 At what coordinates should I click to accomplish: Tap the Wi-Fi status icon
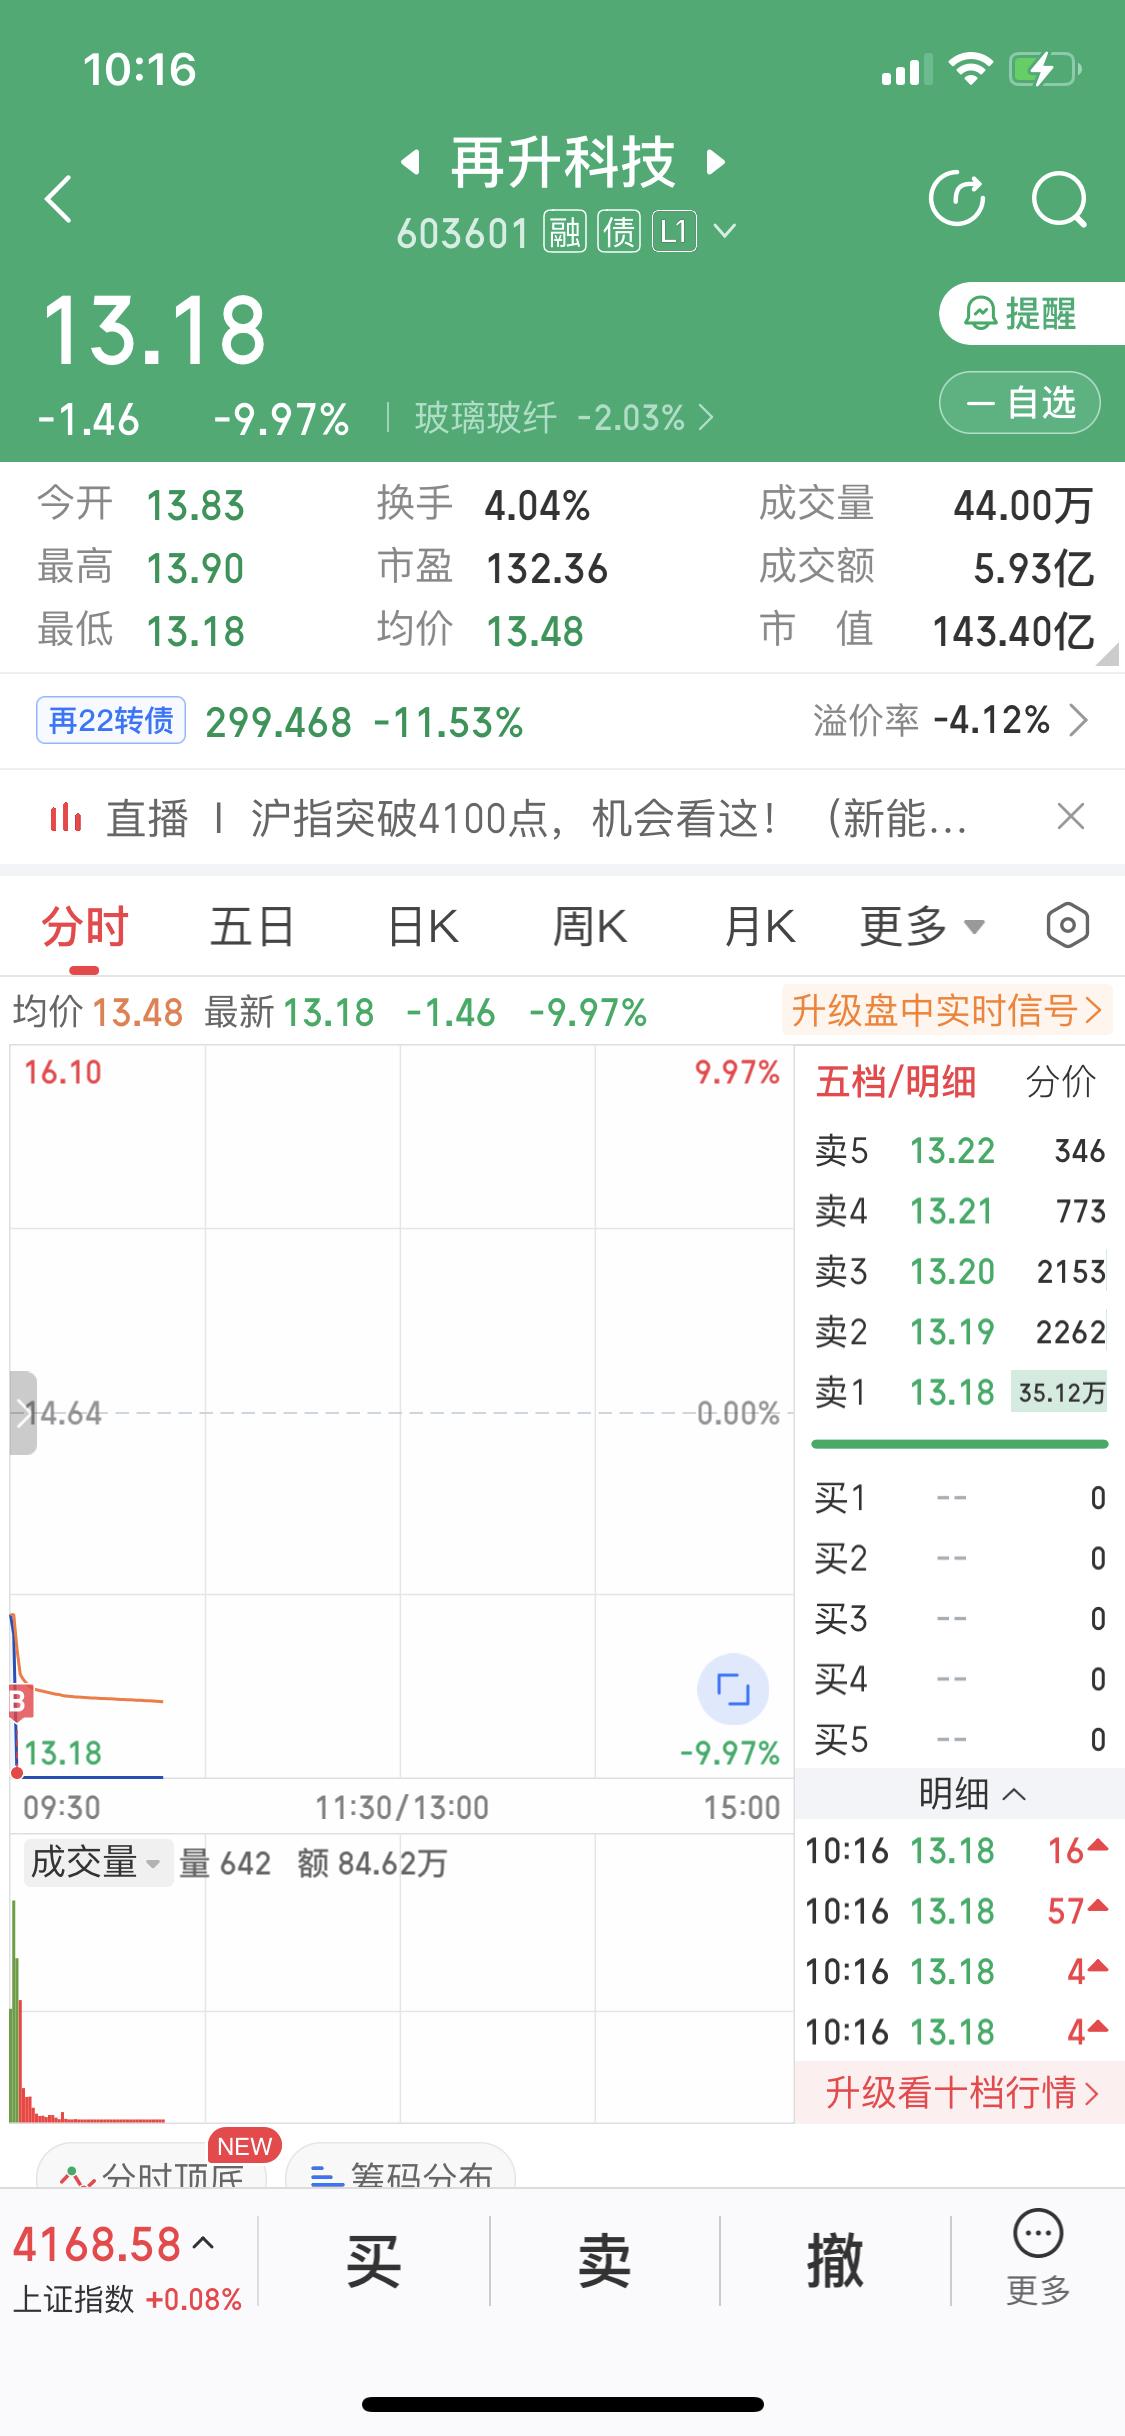969,69
